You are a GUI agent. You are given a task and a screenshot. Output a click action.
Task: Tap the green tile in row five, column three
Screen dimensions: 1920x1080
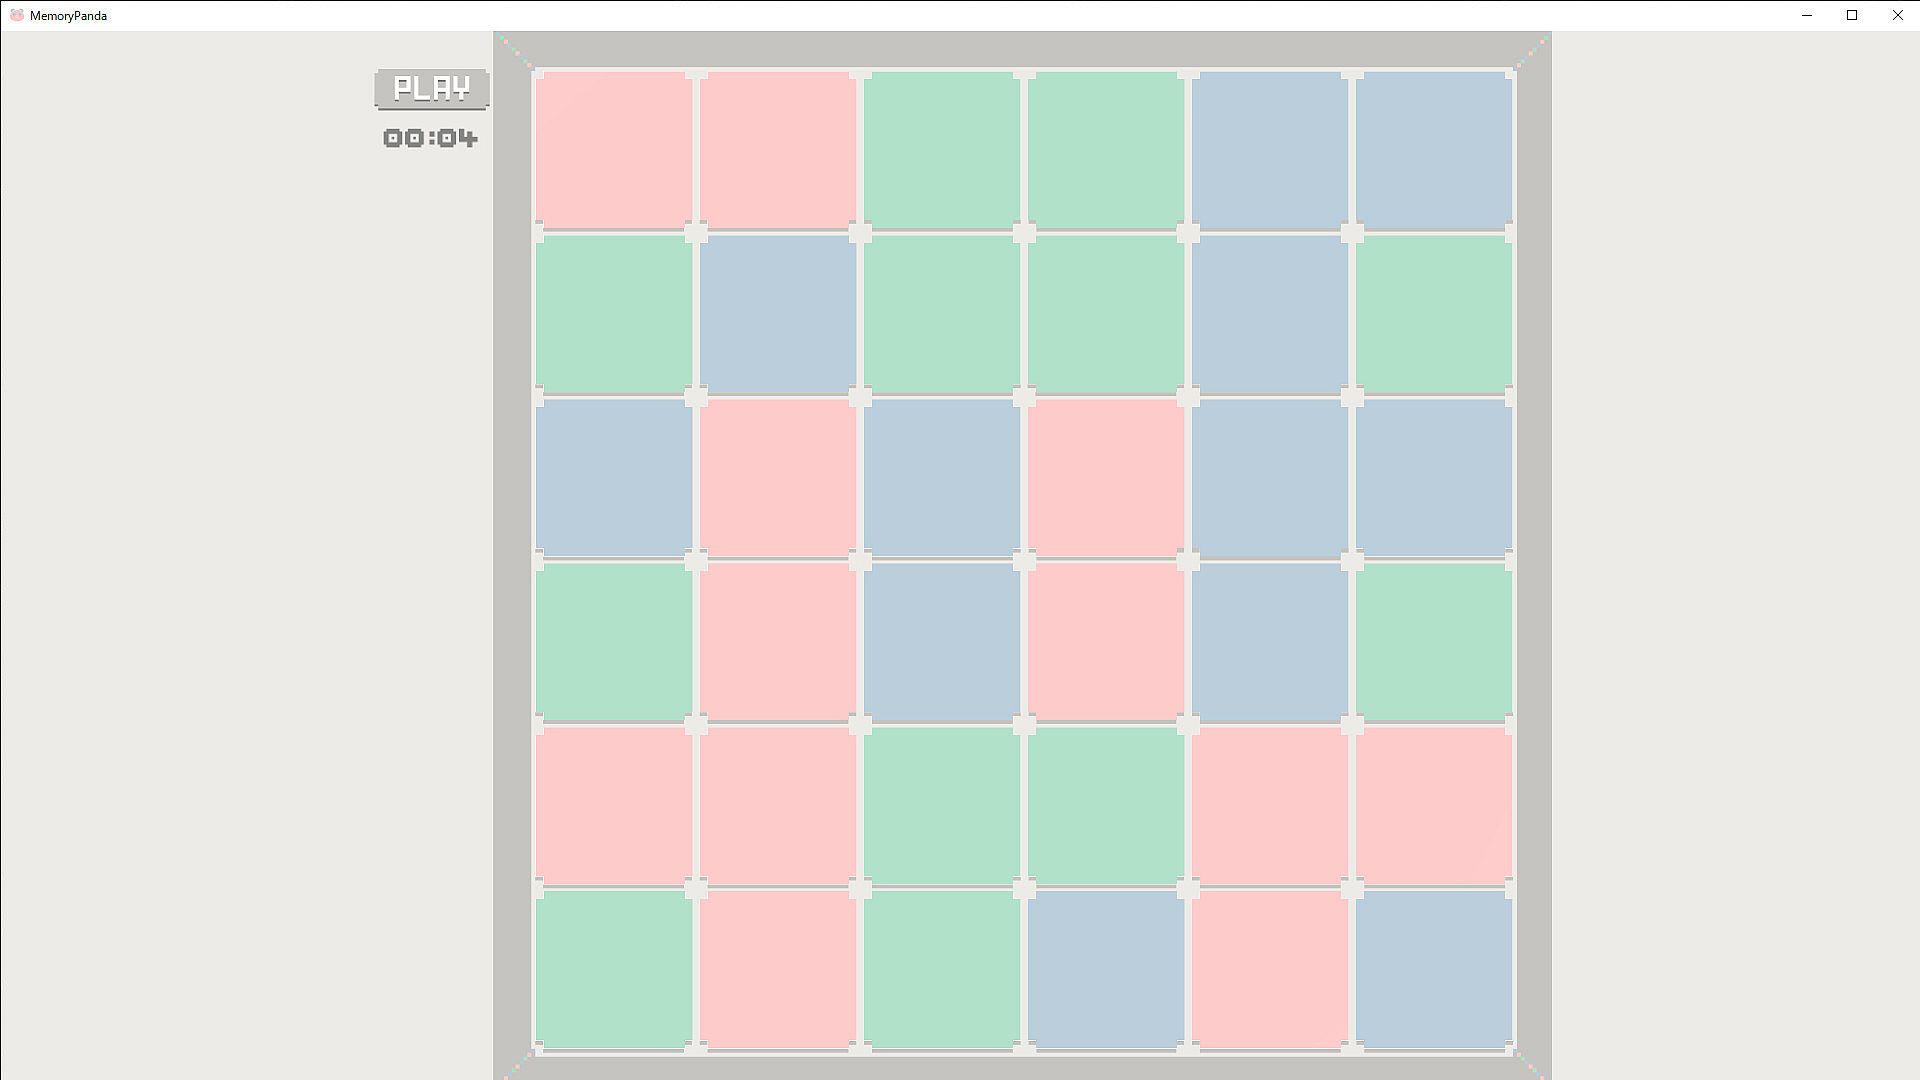coord(942,805)
